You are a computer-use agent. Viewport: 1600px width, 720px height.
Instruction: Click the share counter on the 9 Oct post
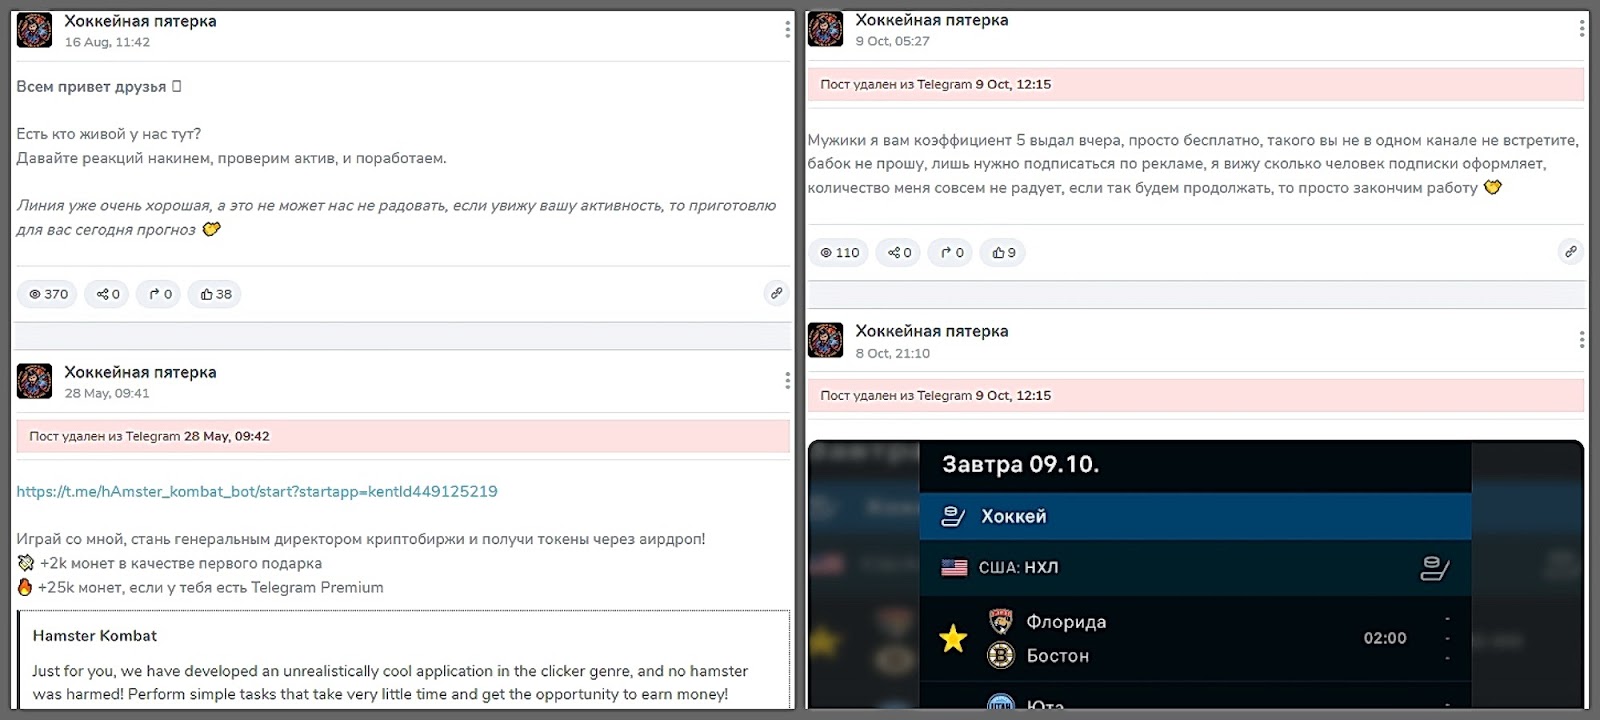[899, 253]
